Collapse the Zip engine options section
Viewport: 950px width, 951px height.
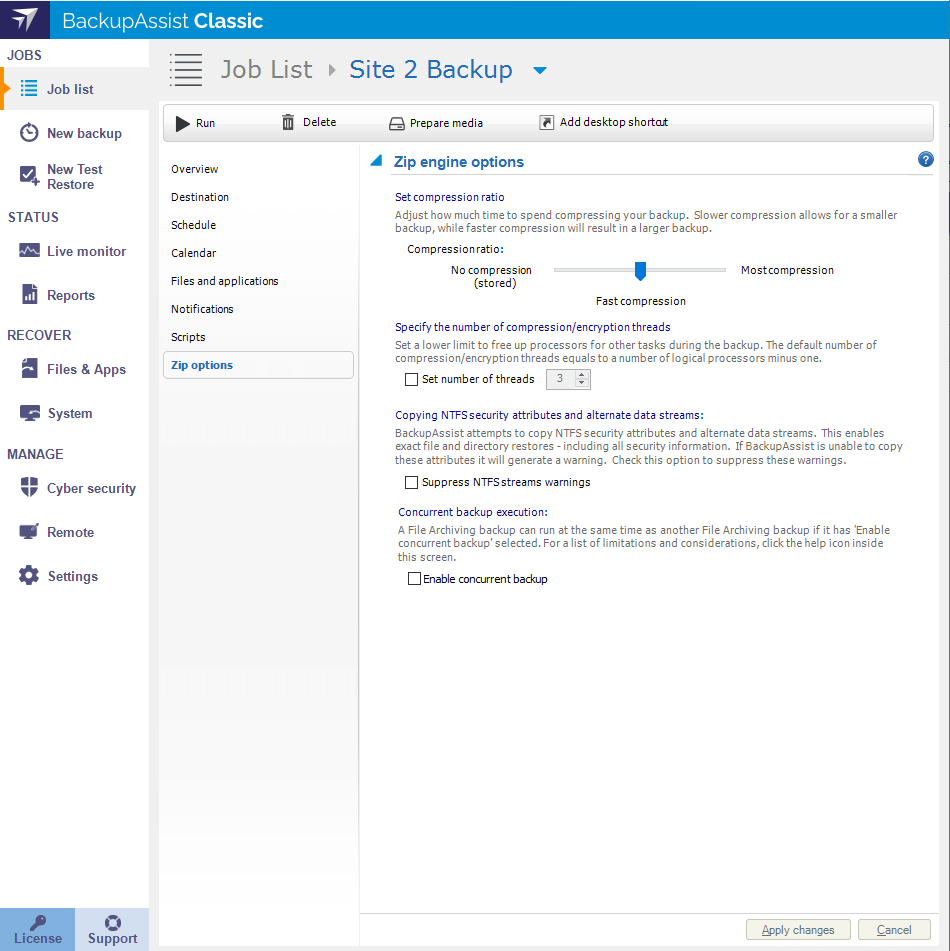click(x=377, y=161)
